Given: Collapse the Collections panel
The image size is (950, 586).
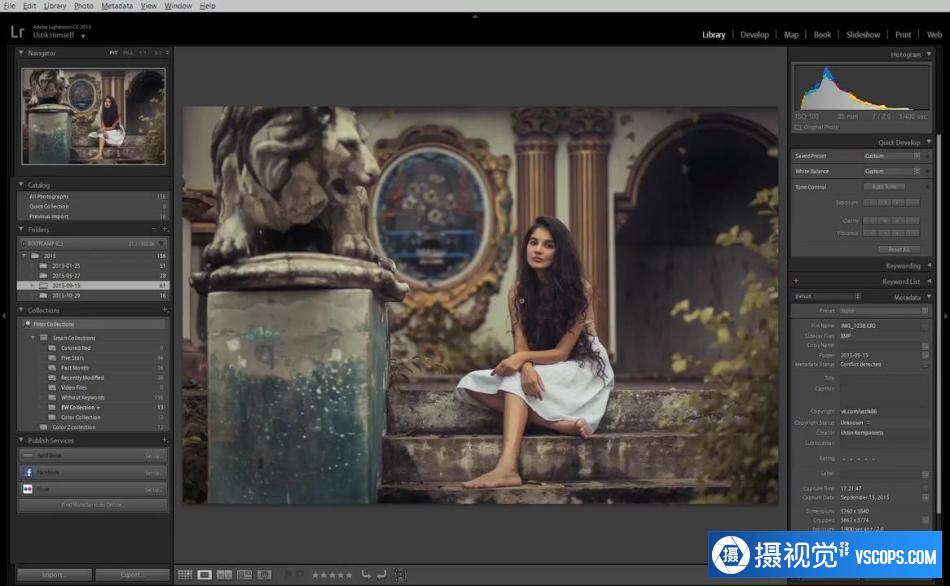Looking at the screenshot, I should click(x=21, y=310).
